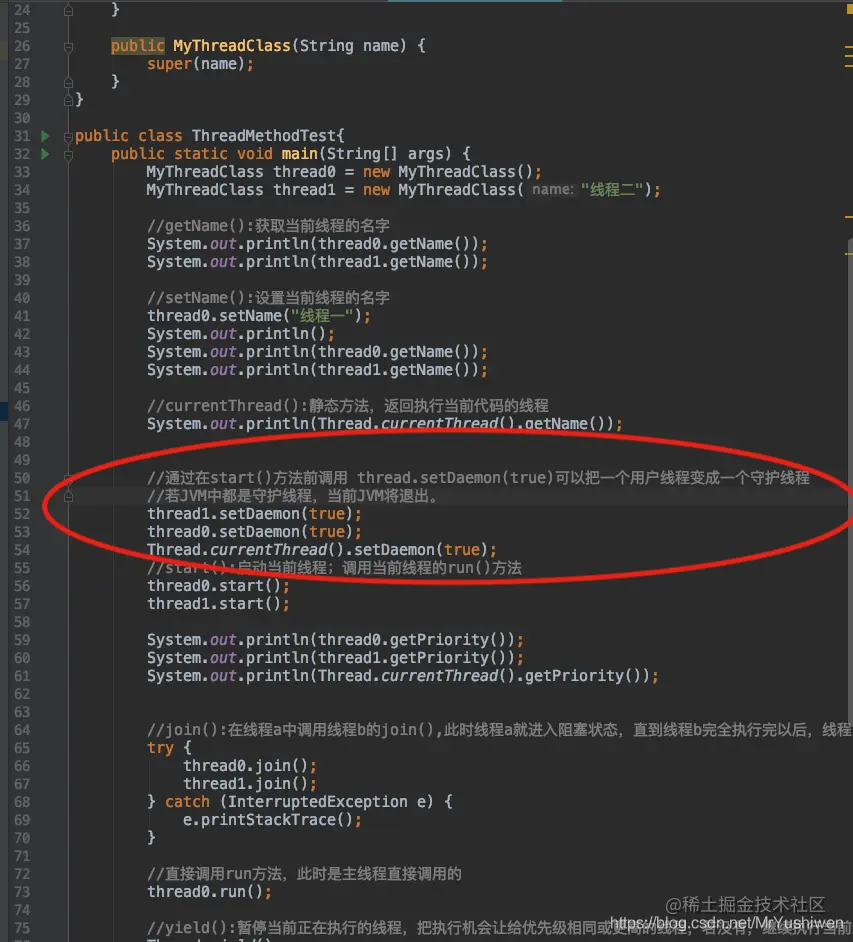This screenshot has height=942, width=853.
Task: Open the inspection status indicator at top right
Action: click(849, 9)
